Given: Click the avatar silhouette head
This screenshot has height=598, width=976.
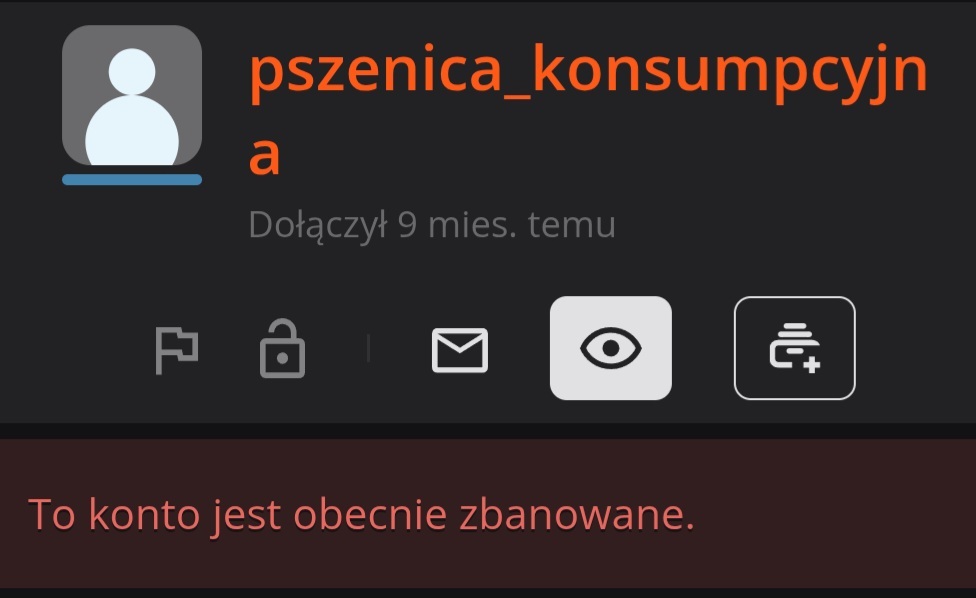Looking at the screenshot, I should pyautogui.click(x=132, y=71).
